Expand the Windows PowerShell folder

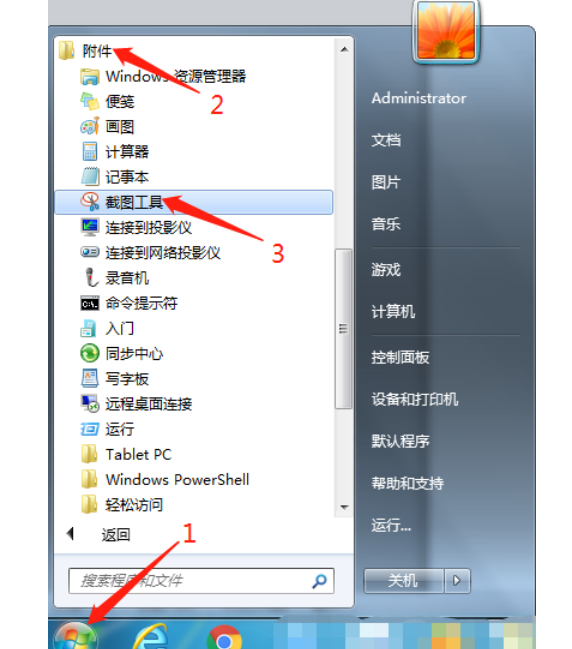pos(165,479)
